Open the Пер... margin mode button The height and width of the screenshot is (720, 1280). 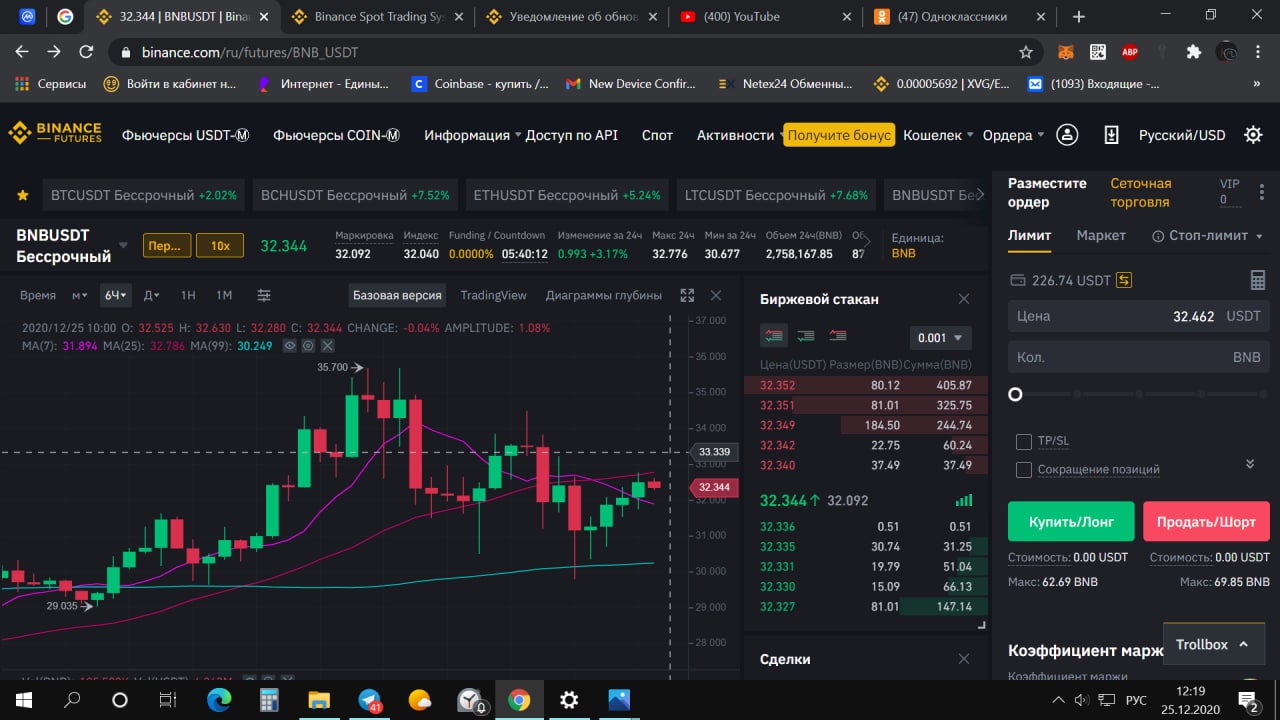(167, 245)
